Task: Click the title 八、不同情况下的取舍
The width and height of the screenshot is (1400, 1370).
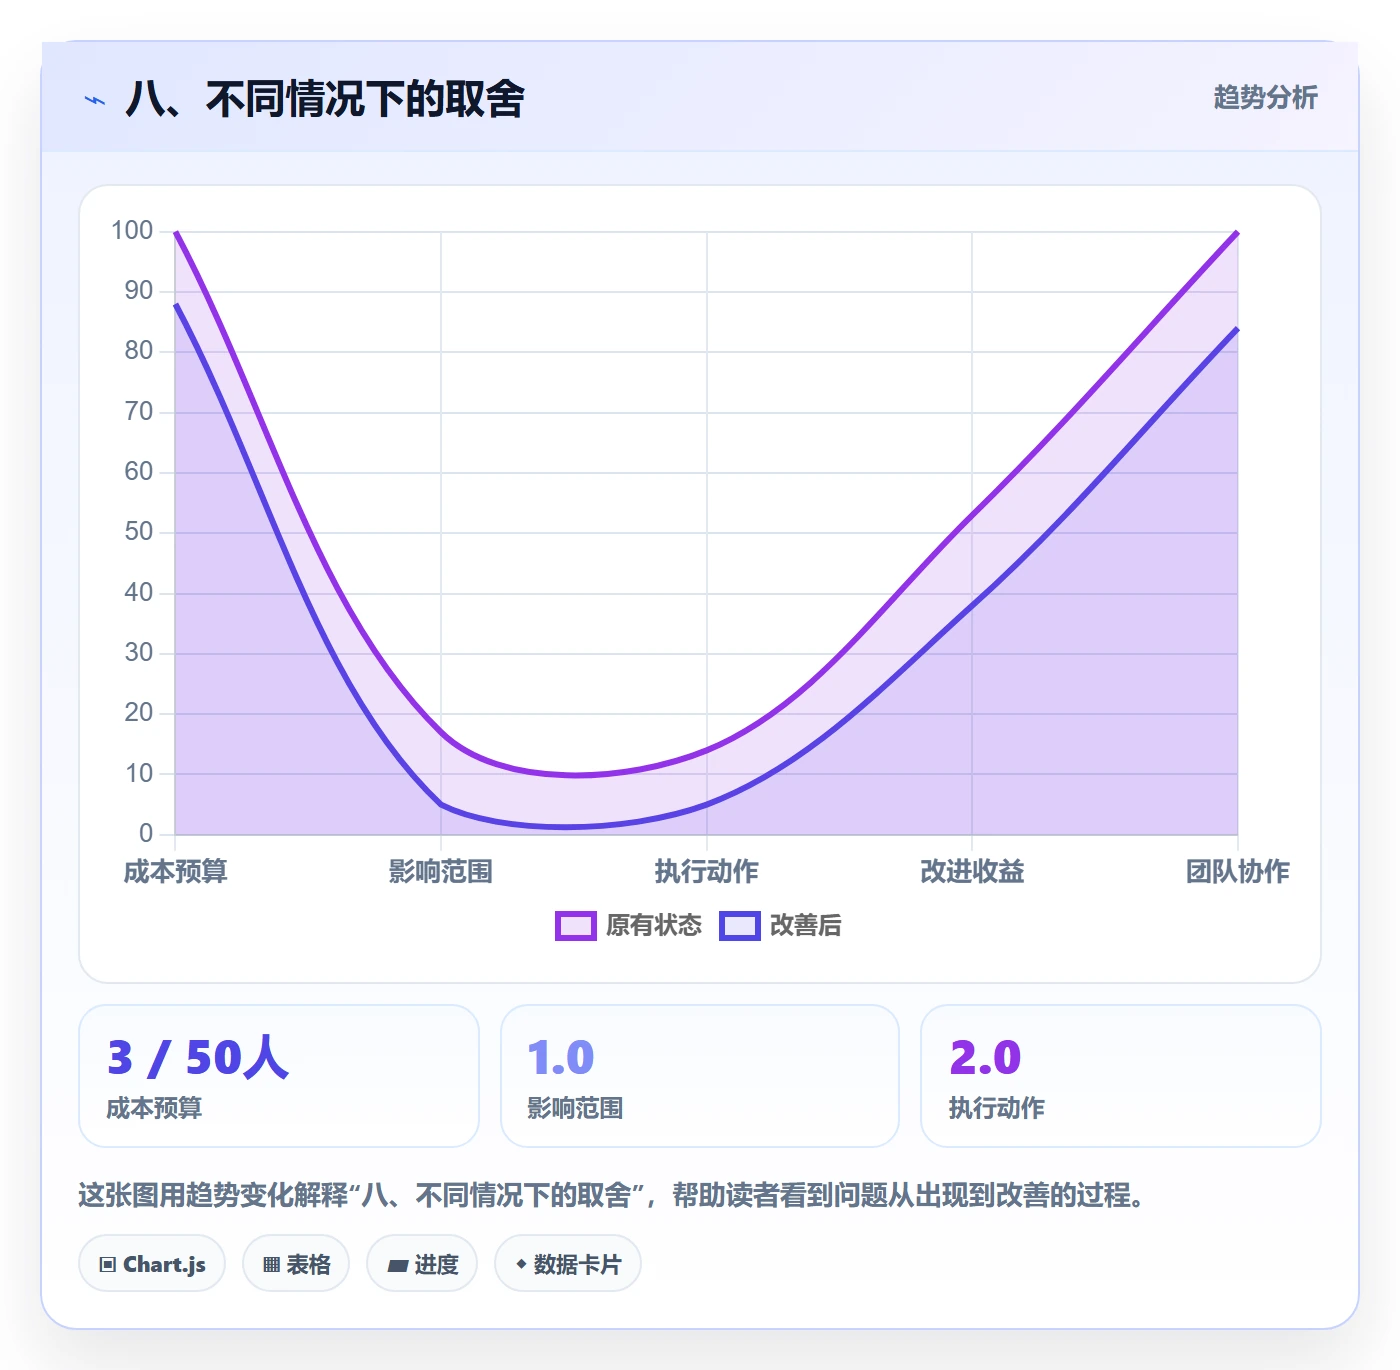Action: pyautogui.click(x=325, y=99)
